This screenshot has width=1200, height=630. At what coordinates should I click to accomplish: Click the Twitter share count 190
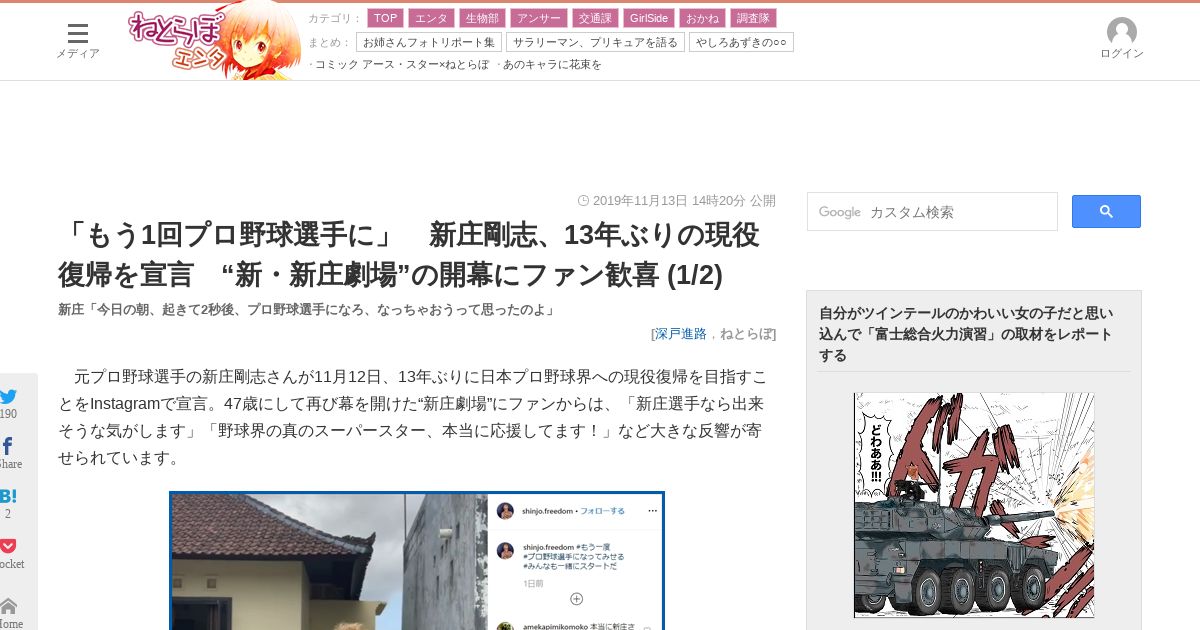(x=8, y=414)
